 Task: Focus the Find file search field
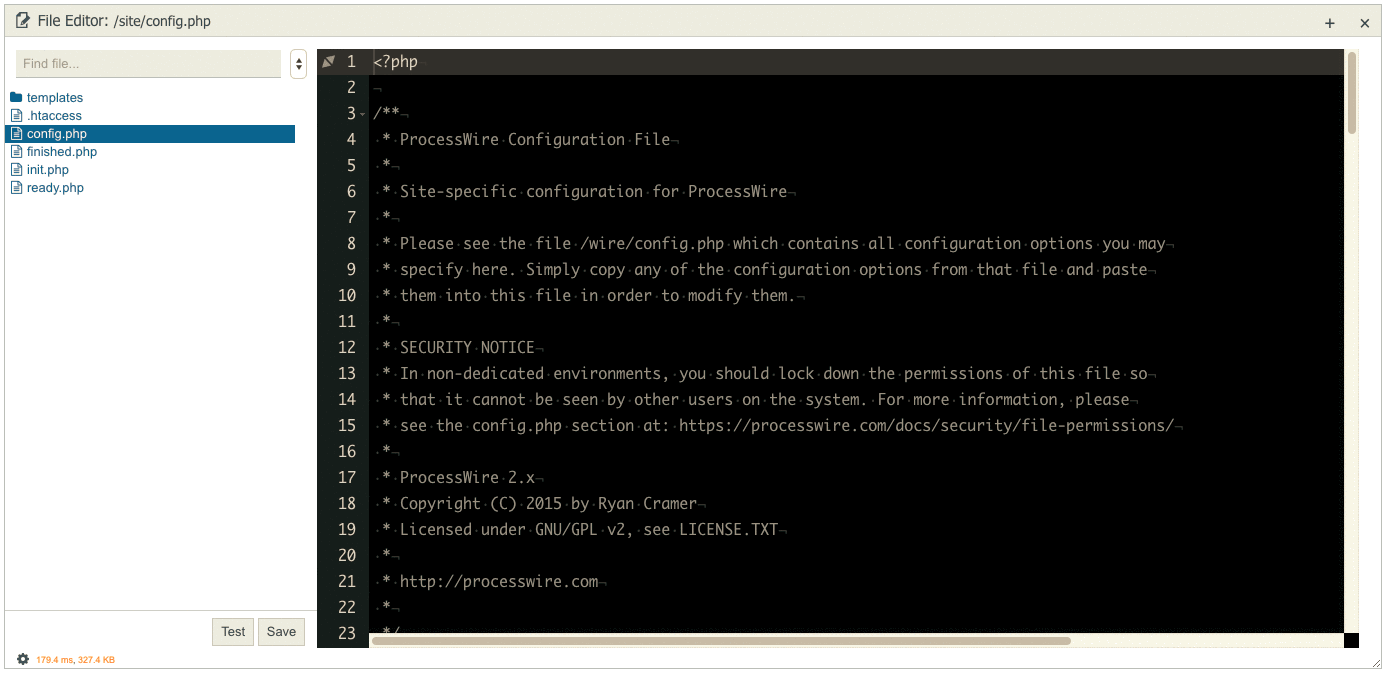coord(148,64)
